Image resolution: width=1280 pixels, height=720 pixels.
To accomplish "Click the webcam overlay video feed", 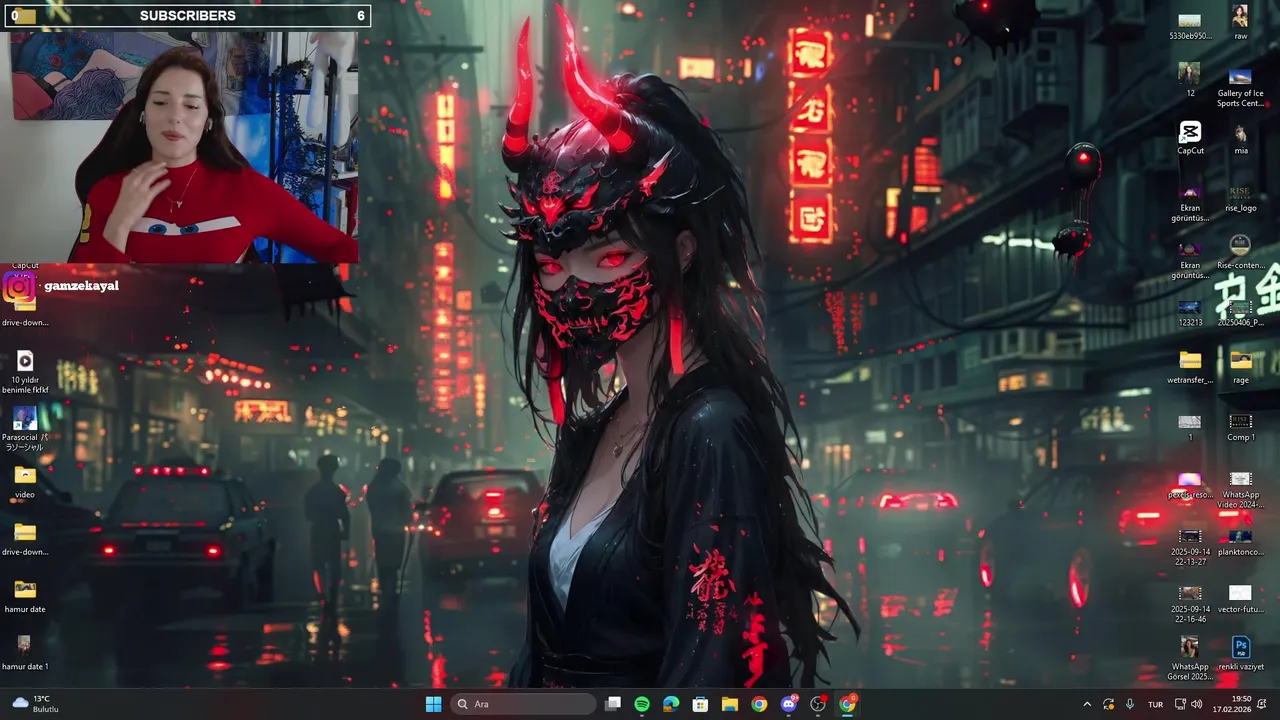I will pos(181,146).
